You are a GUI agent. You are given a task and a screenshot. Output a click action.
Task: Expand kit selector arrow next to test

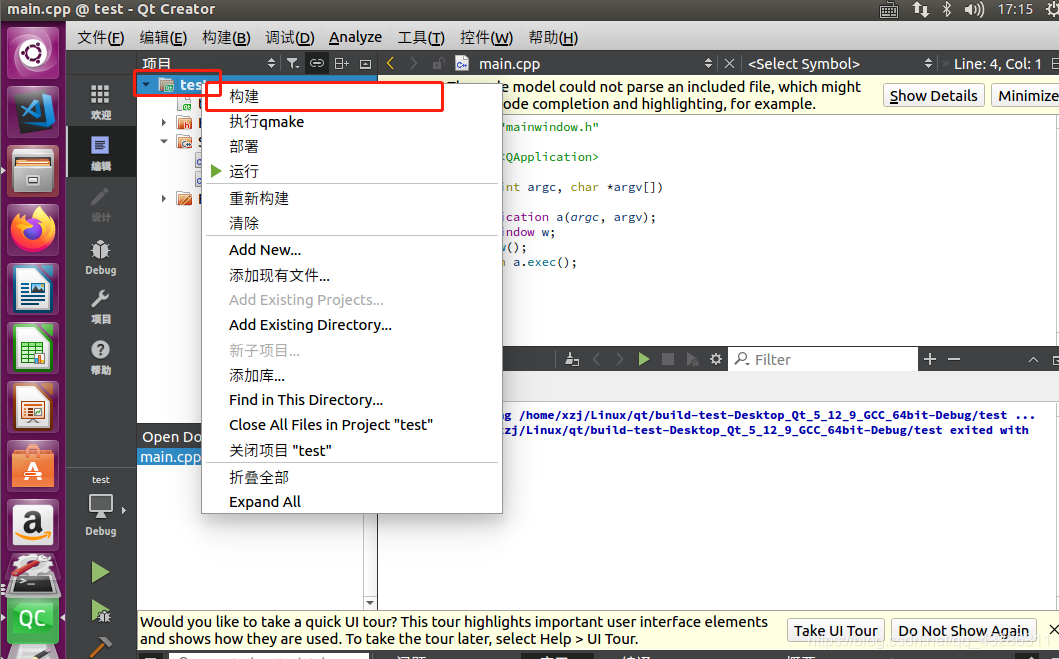coord(124,510)
